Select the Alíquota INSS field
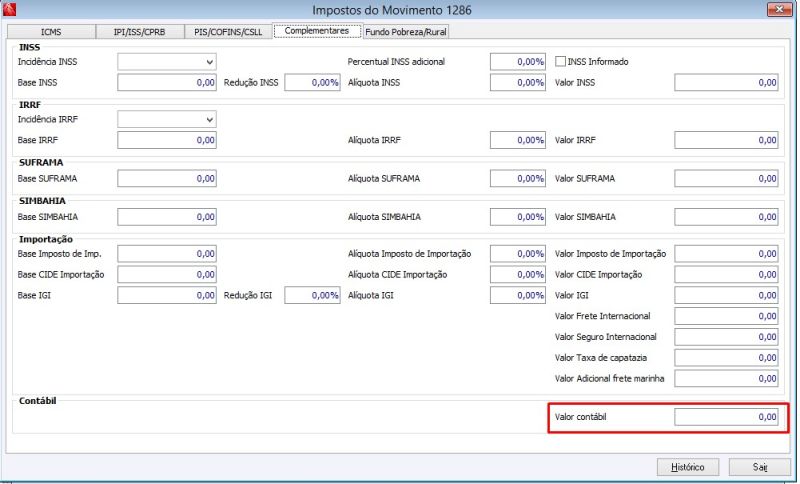The width and height of the screenshot is (800, 484). click(x=518, y=83)
